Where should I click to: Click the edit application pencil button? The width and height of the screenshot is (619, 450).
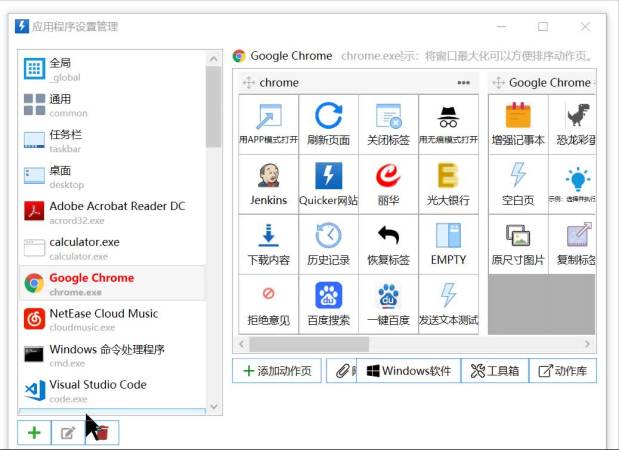(x=68, y=433)
